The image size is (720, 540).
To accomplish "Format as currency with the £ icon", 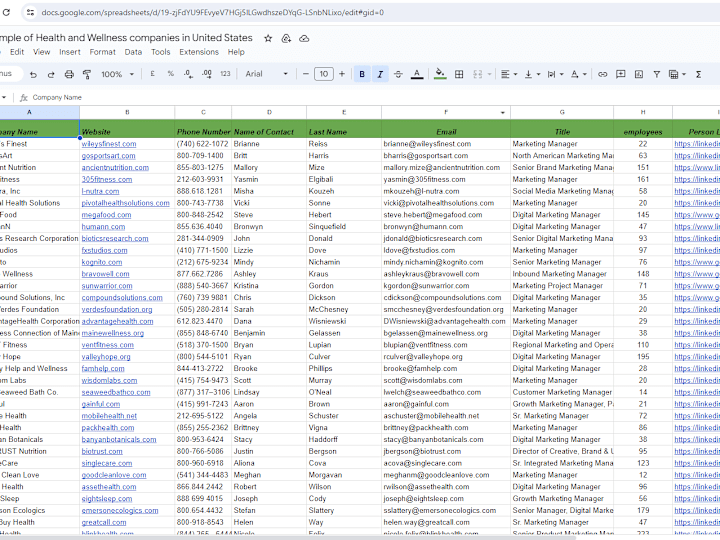I will [x=152, y=74].
